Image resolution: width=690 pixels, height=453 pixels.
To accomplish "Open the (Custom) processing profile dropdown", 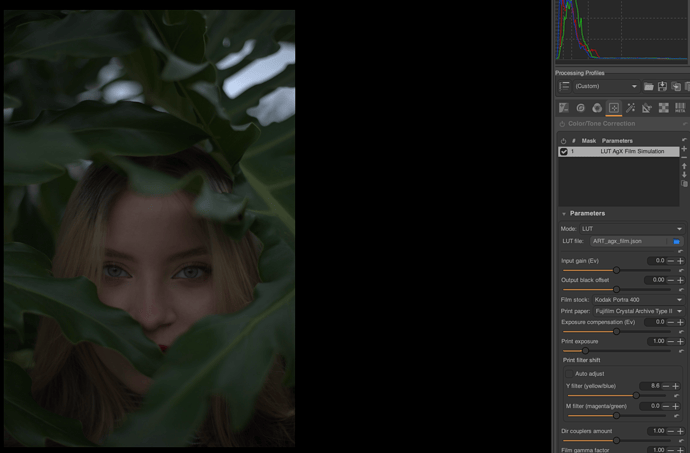I will (606, 86).
